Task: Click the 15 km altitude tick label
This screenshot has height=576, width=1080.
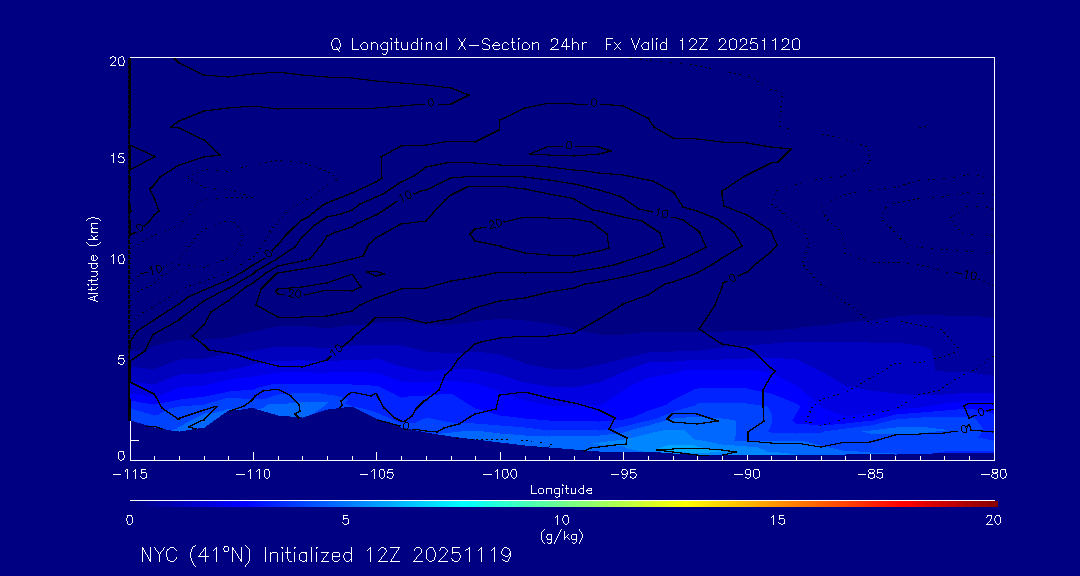Action: tap(116, 158)
